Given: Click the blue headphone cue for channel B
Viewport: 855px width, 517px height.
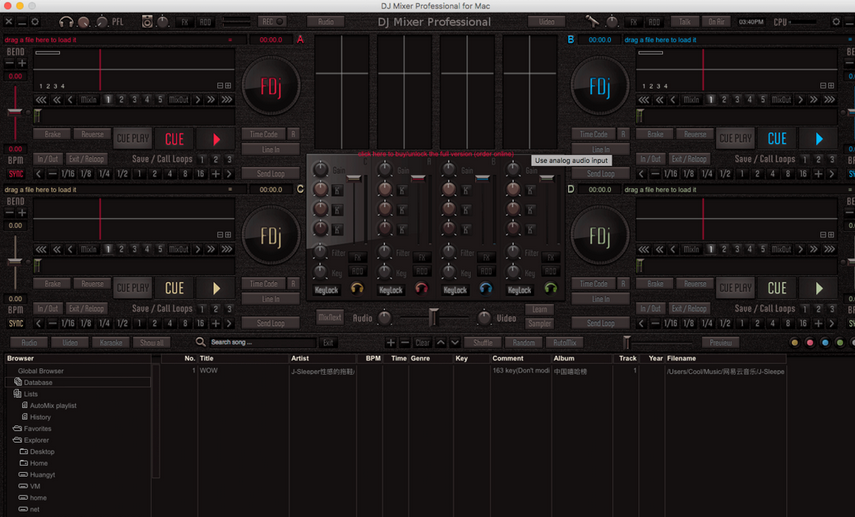Looking at the screenshot, I should click(x=486, y=288).
